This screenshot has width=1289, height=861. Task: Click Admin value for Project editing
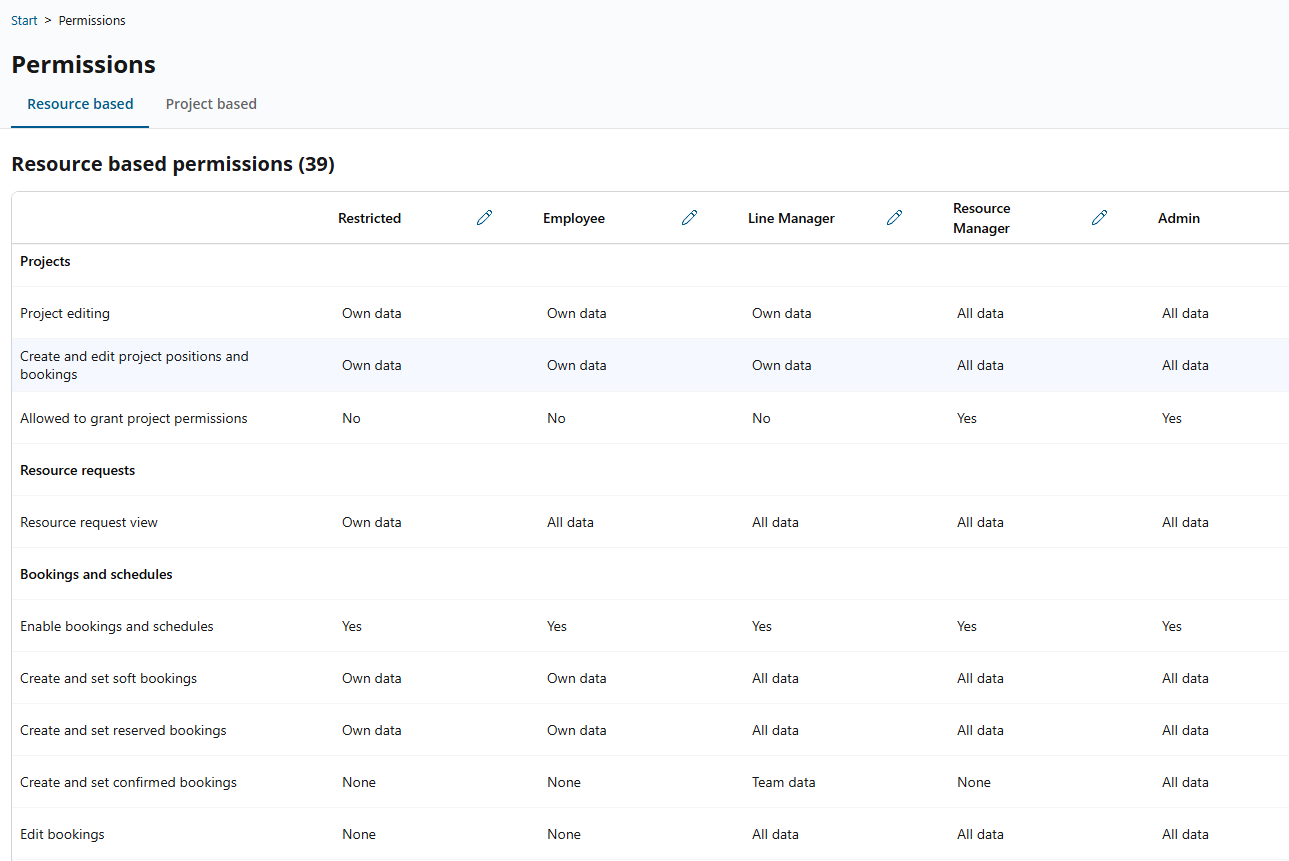coord(1185,313)
